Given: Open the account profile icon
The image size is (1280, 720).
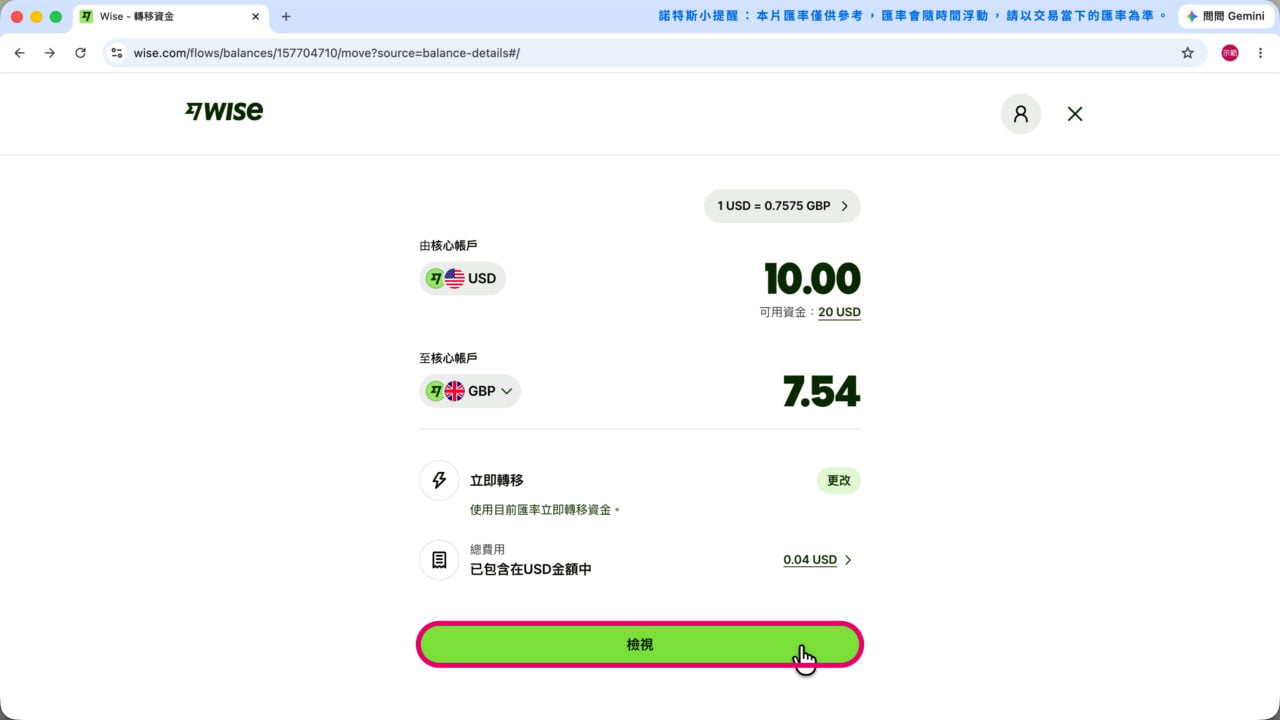Looking at the screenshot, I should tap(1020, 114).
